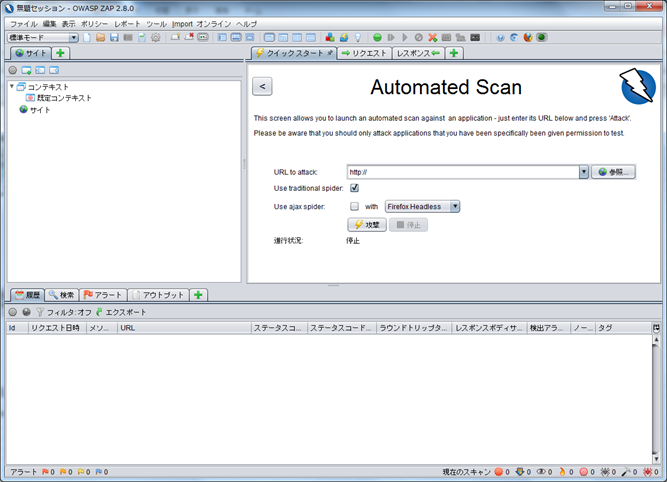Open the URL to attack dropdown arrow
Viewport: 667px width, 482px height.
point(584,172)
